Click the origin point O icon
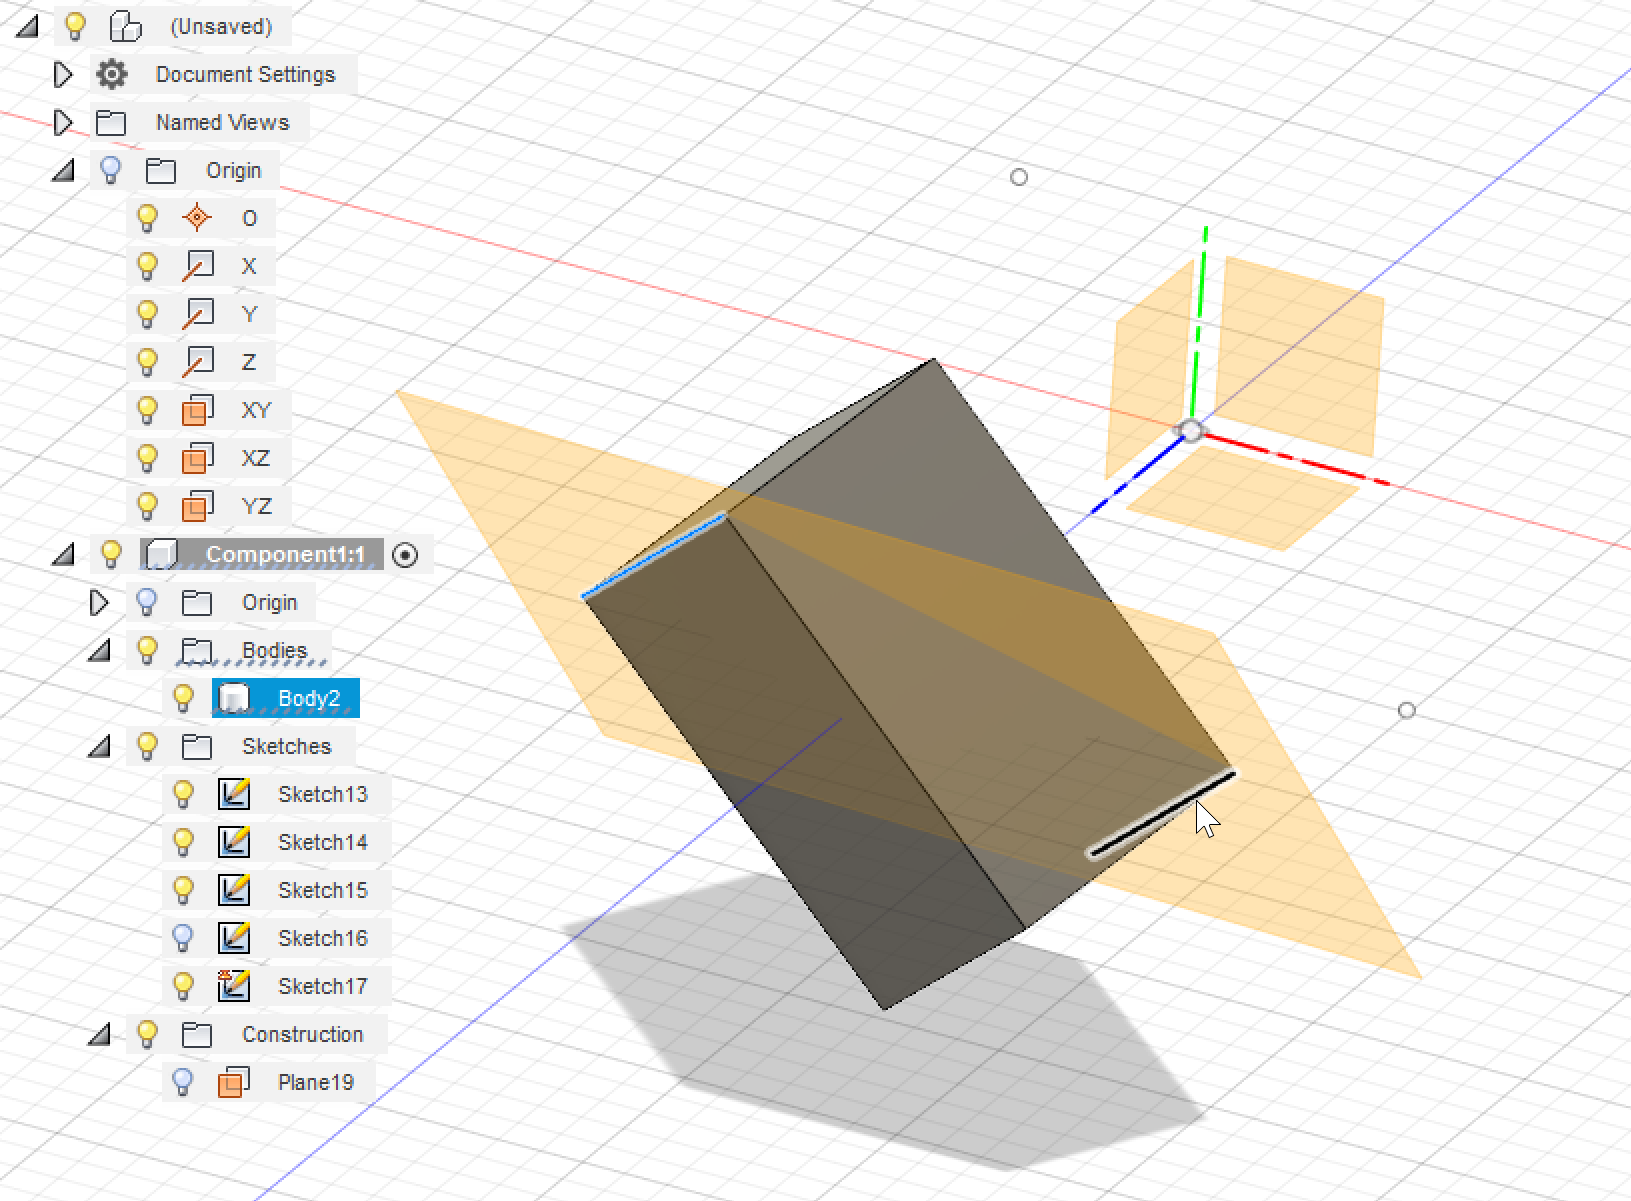This screenshot has height=1201, width=1631. point(197,218)
